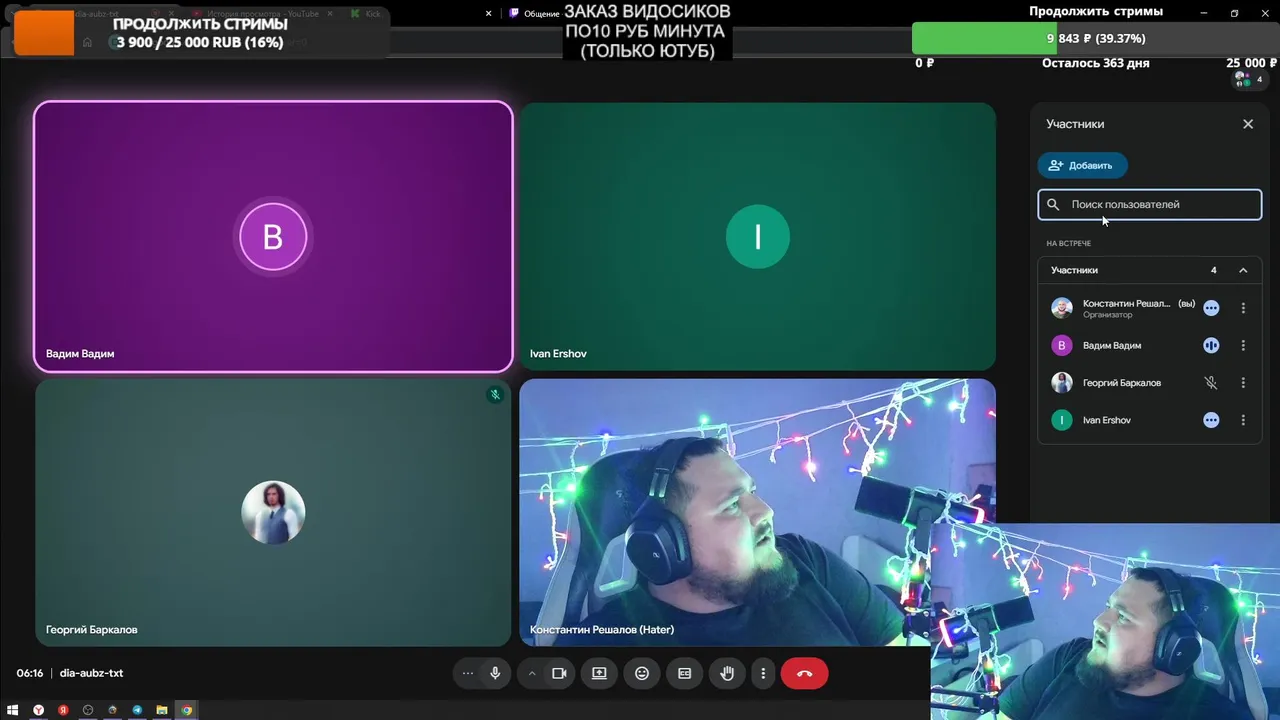Raise your hand in the meeting
The image size is (1280, 720).
727,674
